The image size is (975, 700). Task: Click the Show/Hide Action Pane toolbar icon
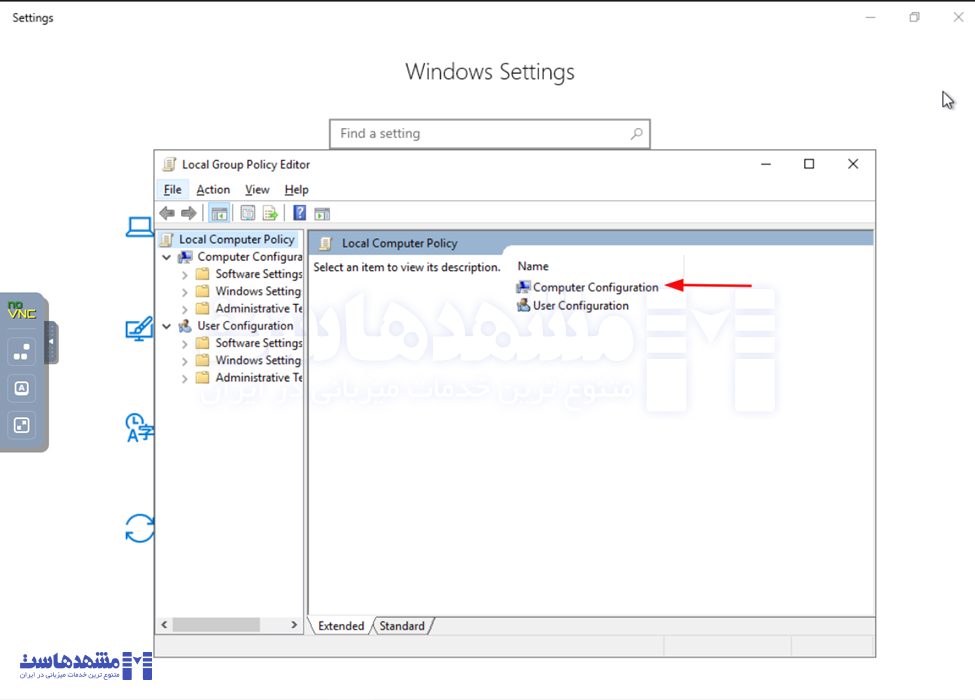tap(322, 213)
